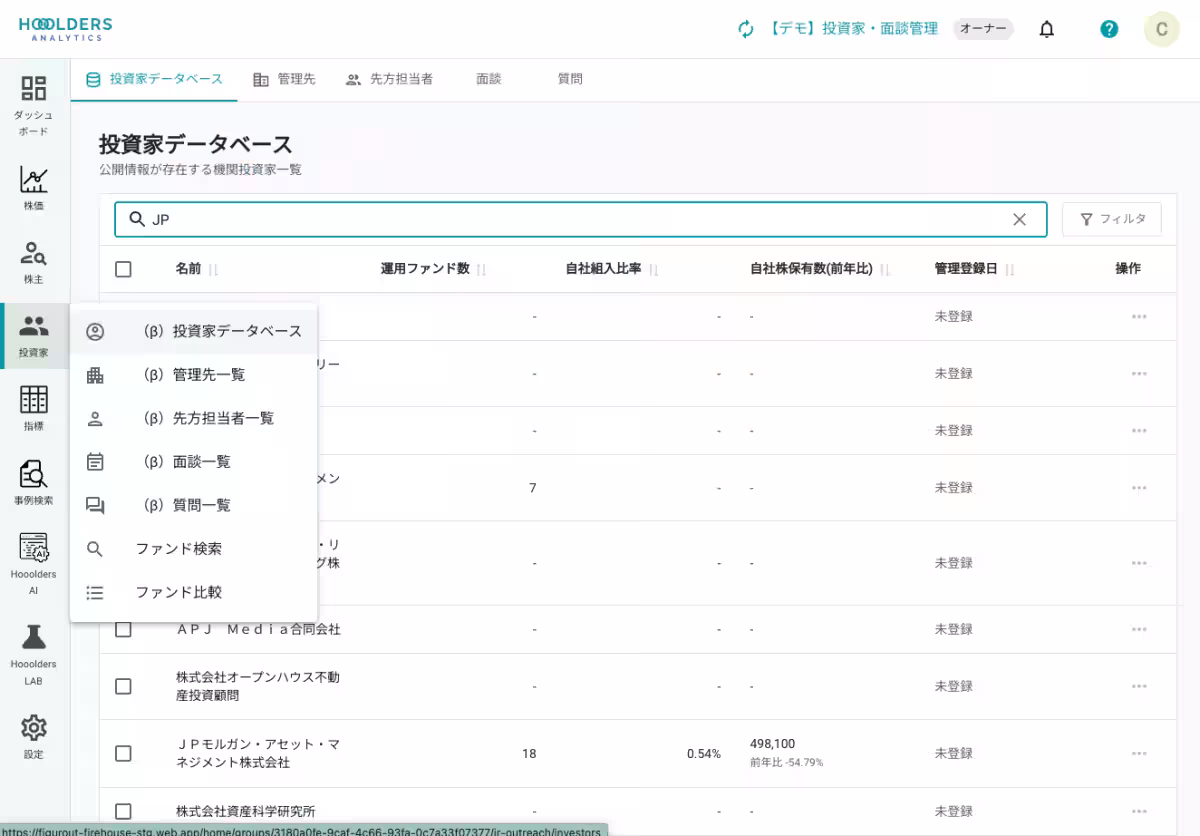Switch to the 面談 tab
This screenshot has height=836, width=1200.
(489, 79)
